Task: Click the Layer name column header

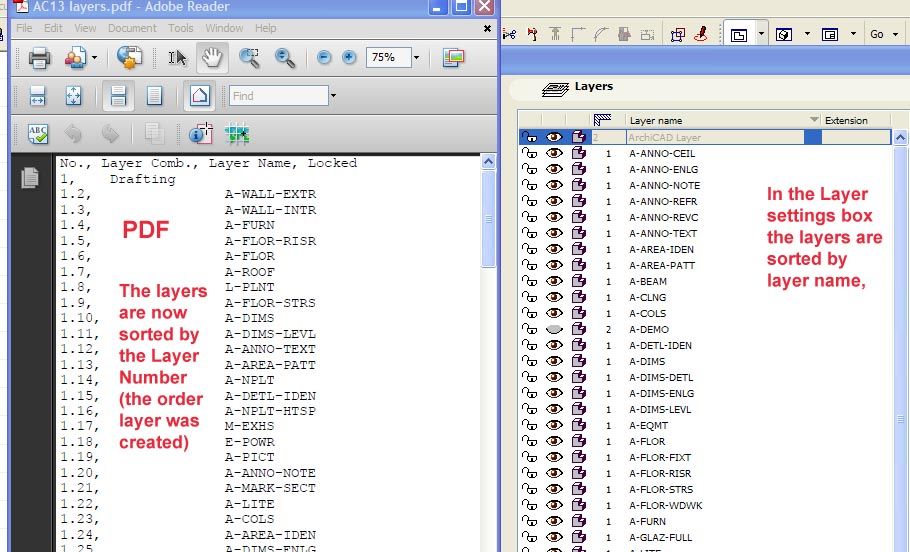Action: tap(723, 120)
